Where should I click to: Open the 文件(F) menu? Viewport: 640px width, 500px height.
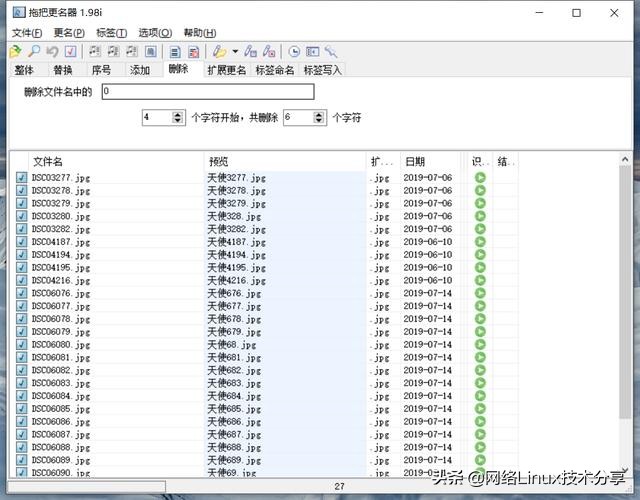click(27, 33)
